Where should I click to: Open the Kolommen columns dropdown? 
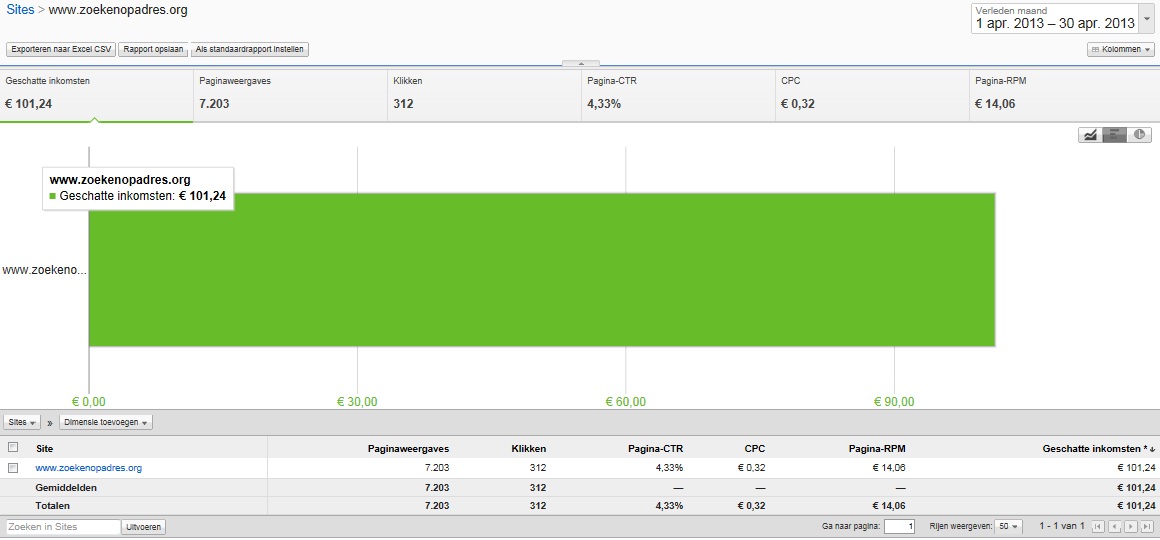[1121, 50]
